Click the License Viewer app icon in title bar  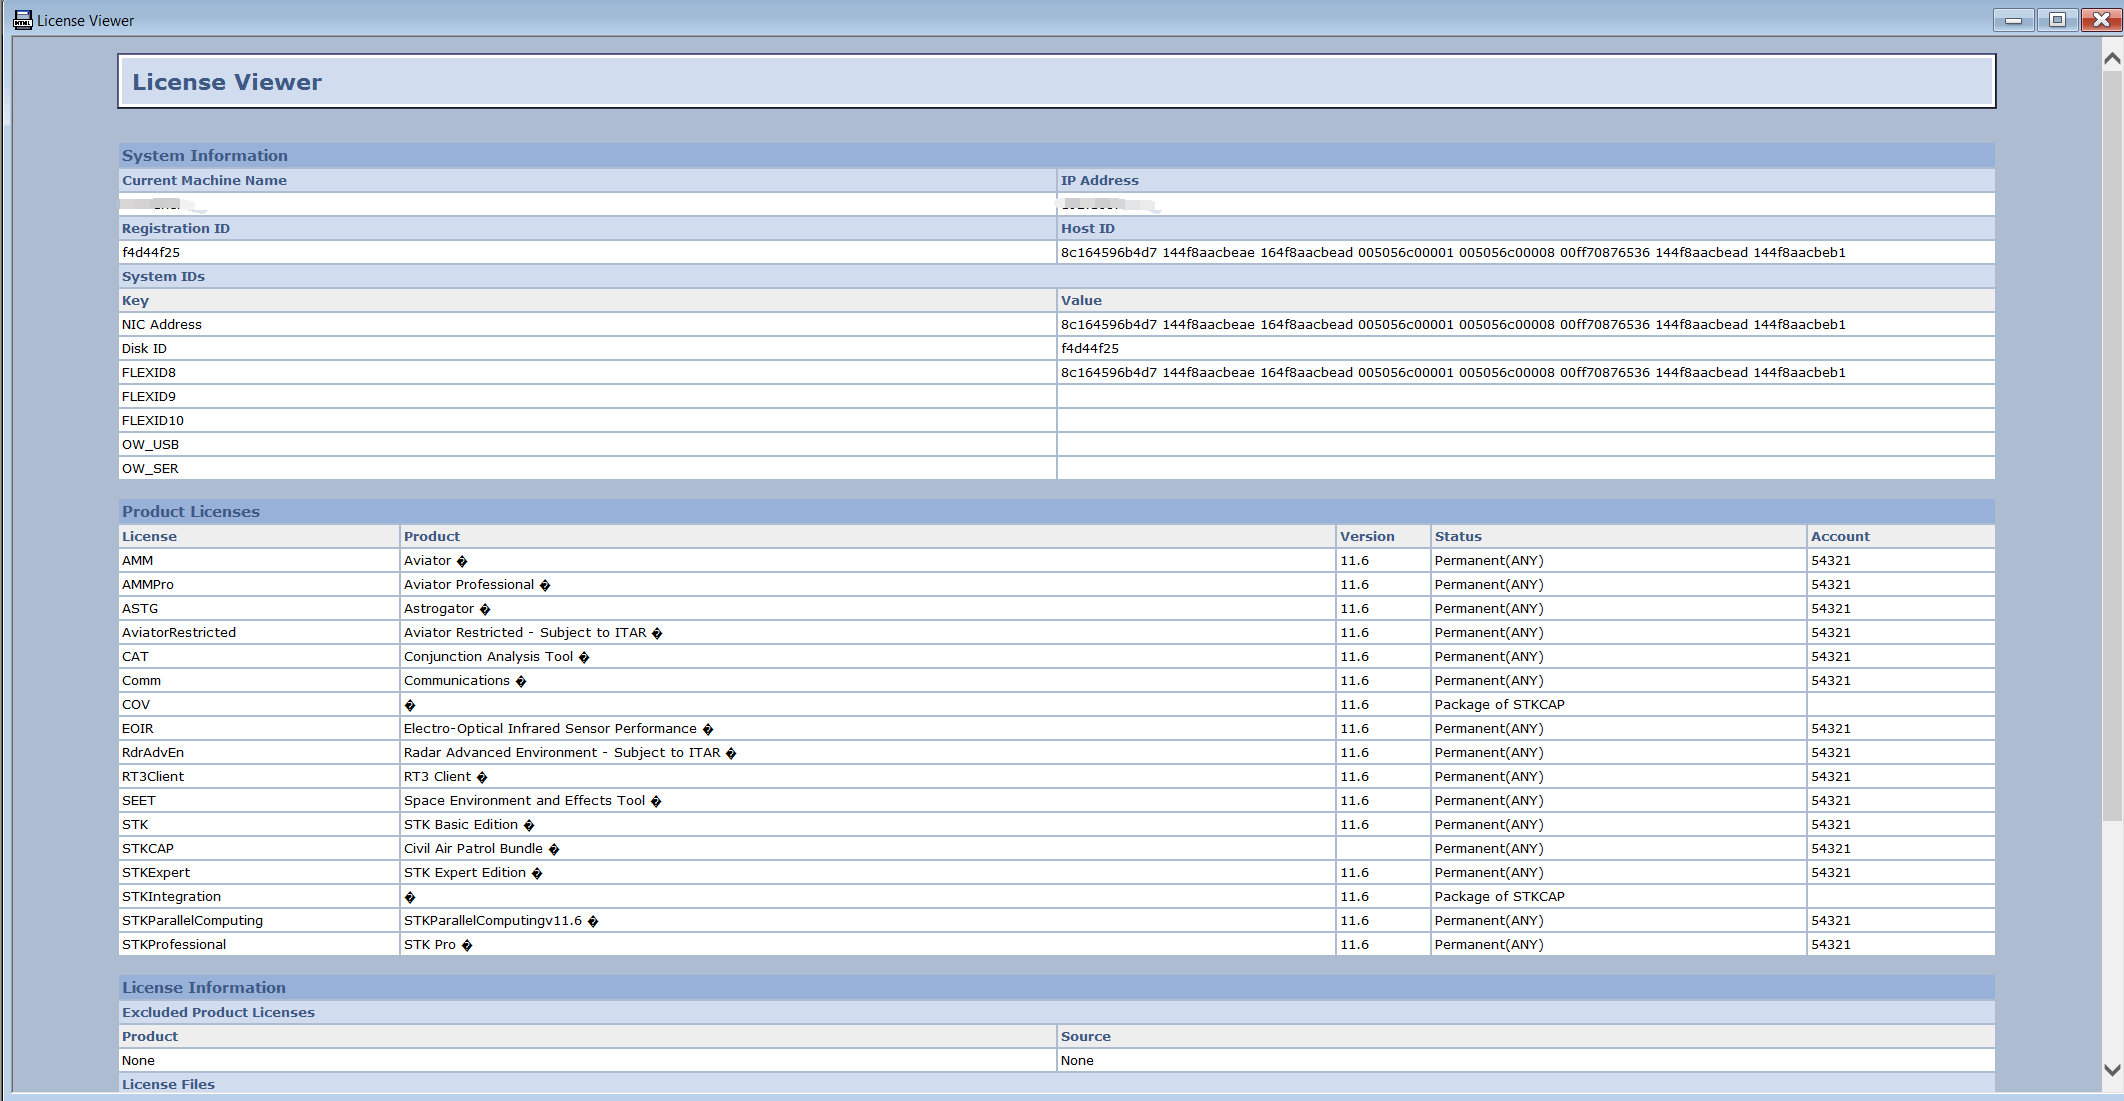22,20
